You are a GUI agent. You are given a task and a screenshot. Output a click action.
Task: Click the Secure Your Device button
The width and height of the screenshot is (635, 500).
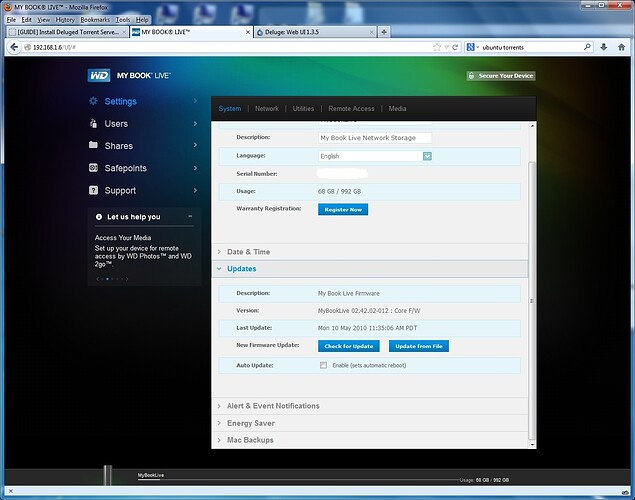501,76
